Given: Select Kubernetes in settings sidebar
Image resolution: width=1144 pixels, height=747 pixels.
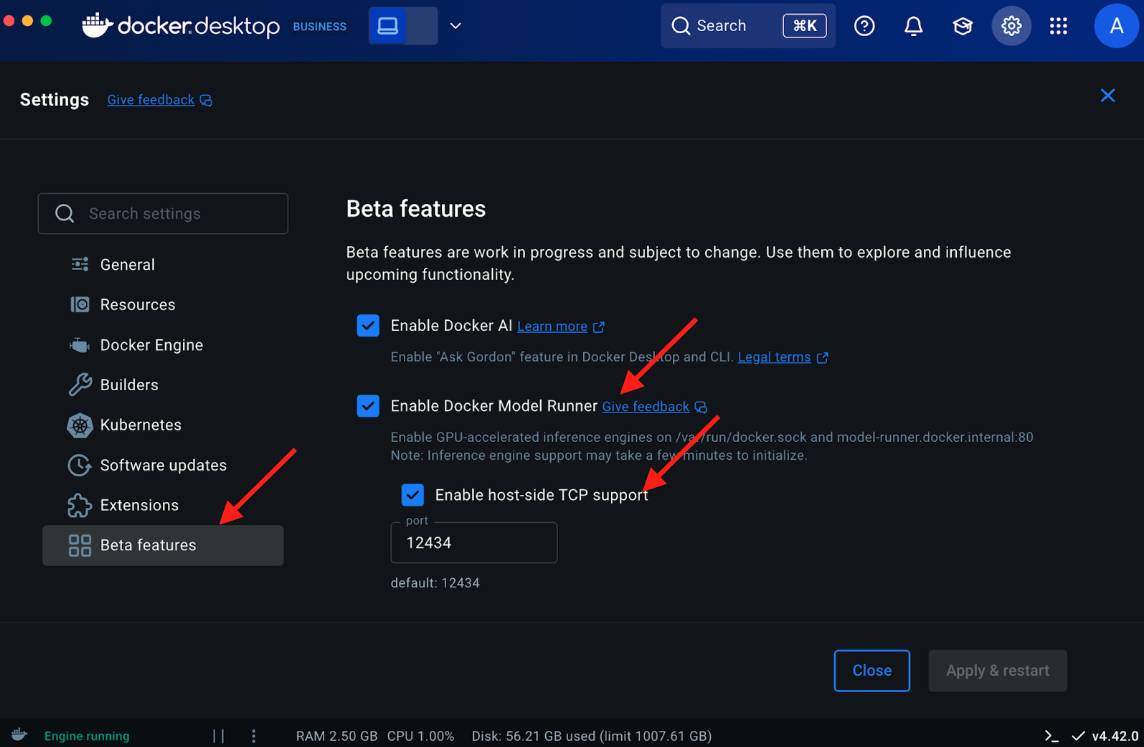Looking at the screenshot, I should [140, 425].
